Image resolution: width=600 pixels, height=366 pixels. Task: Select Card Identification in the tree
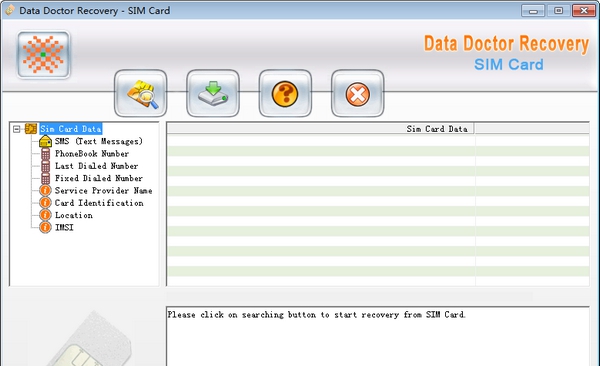[99, 203]
